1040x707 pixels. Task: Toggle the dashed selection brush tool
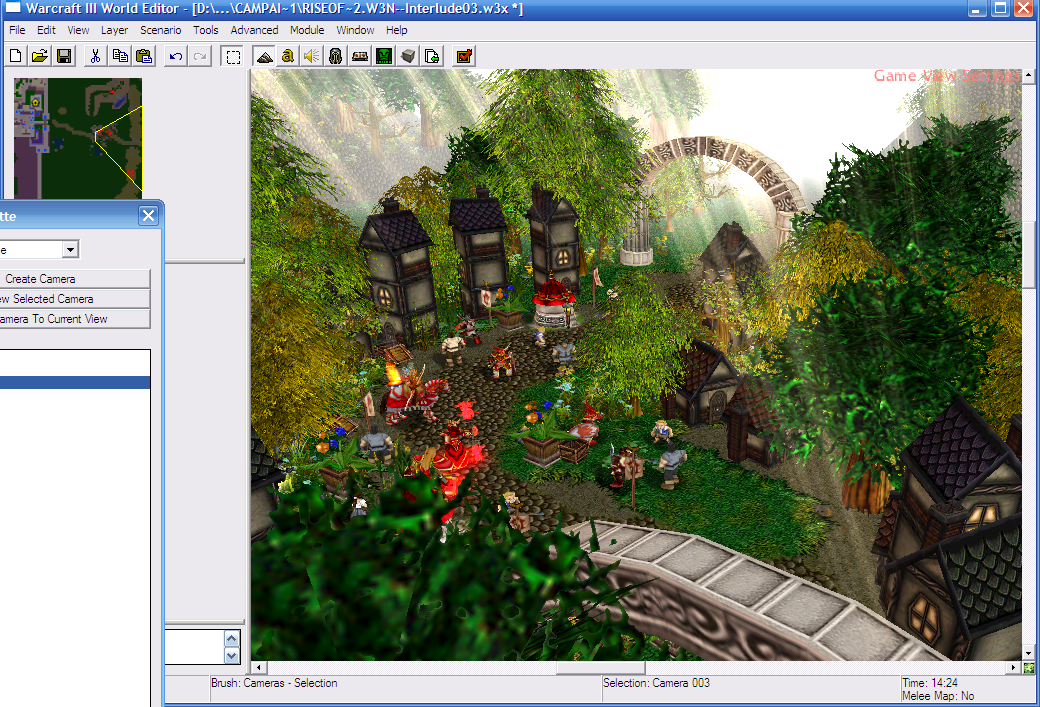coord(233,56)
